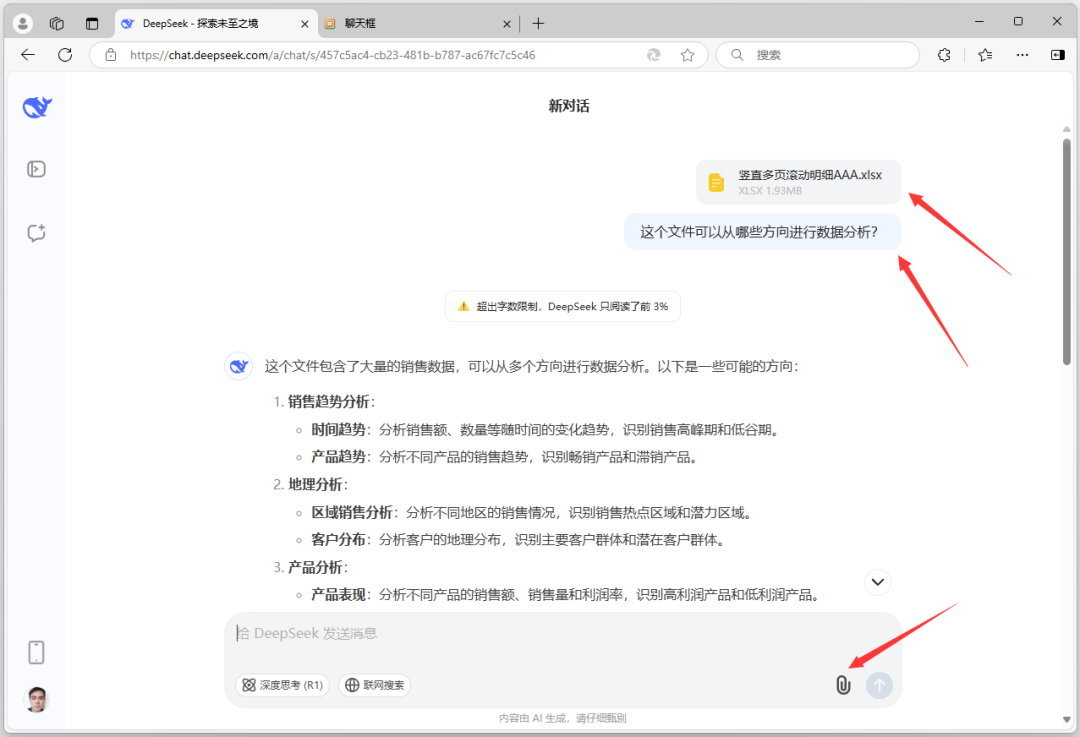The width and height of the screenshot is (1080, 737).
Task: Select the sidebar collapse panel icon
Action: pyautogui.click(x=36, y=169)
